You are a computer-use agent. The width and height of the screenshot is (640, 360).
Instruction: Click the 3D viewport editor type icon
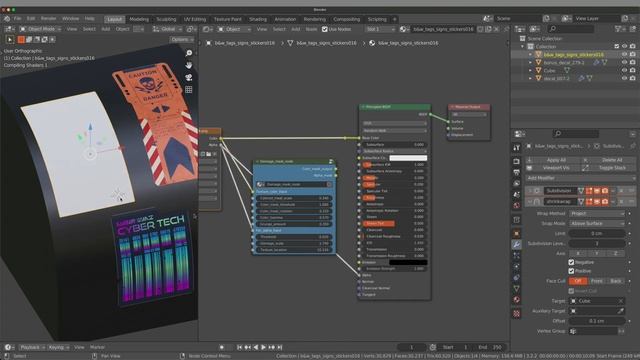(x=9, y=29)
